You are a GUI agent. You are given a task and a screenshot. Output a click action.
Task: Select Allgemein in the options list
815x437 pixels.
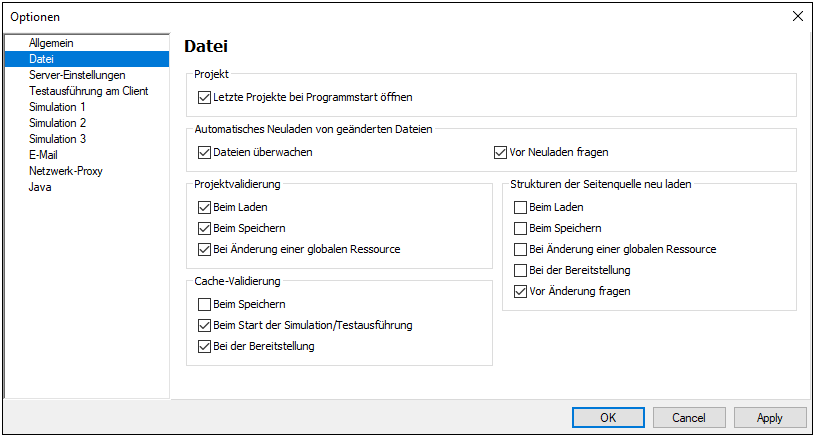tap(51, 43)
